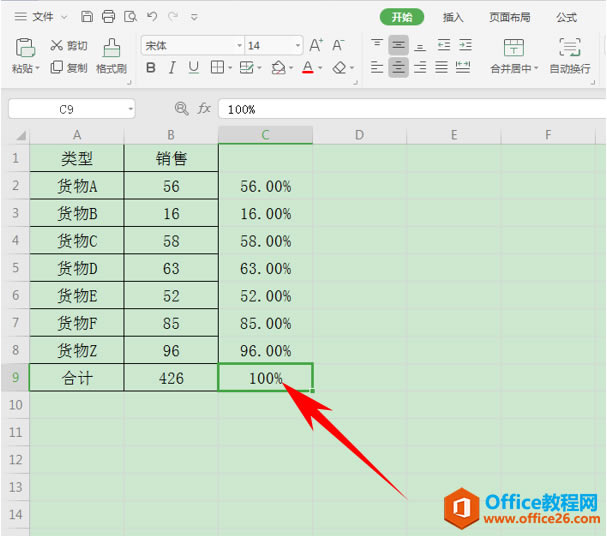Copy the selection with the 复制 icon
This screenshot has height=536, width=607.
coord(57,67)
